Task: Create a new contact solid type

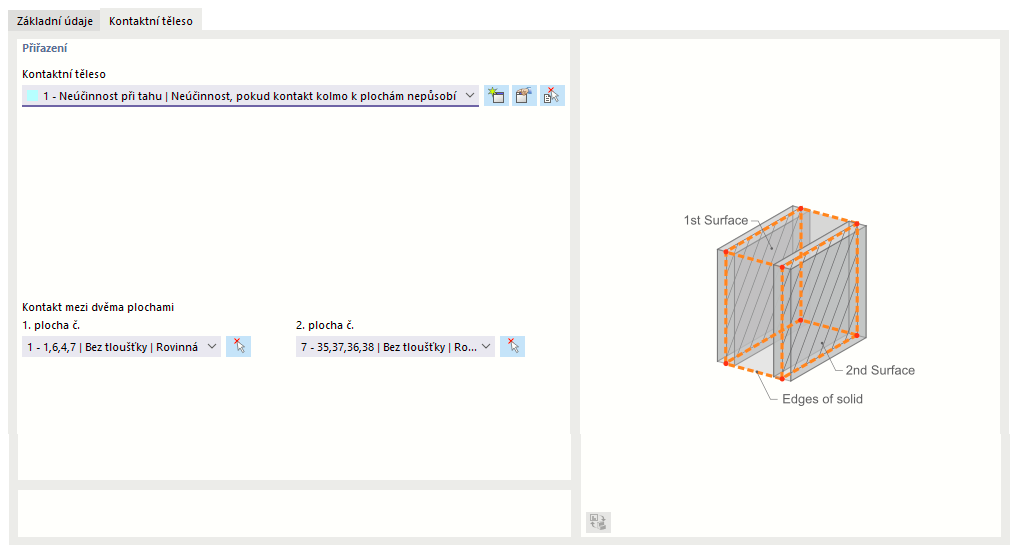Action: point(496,96)
